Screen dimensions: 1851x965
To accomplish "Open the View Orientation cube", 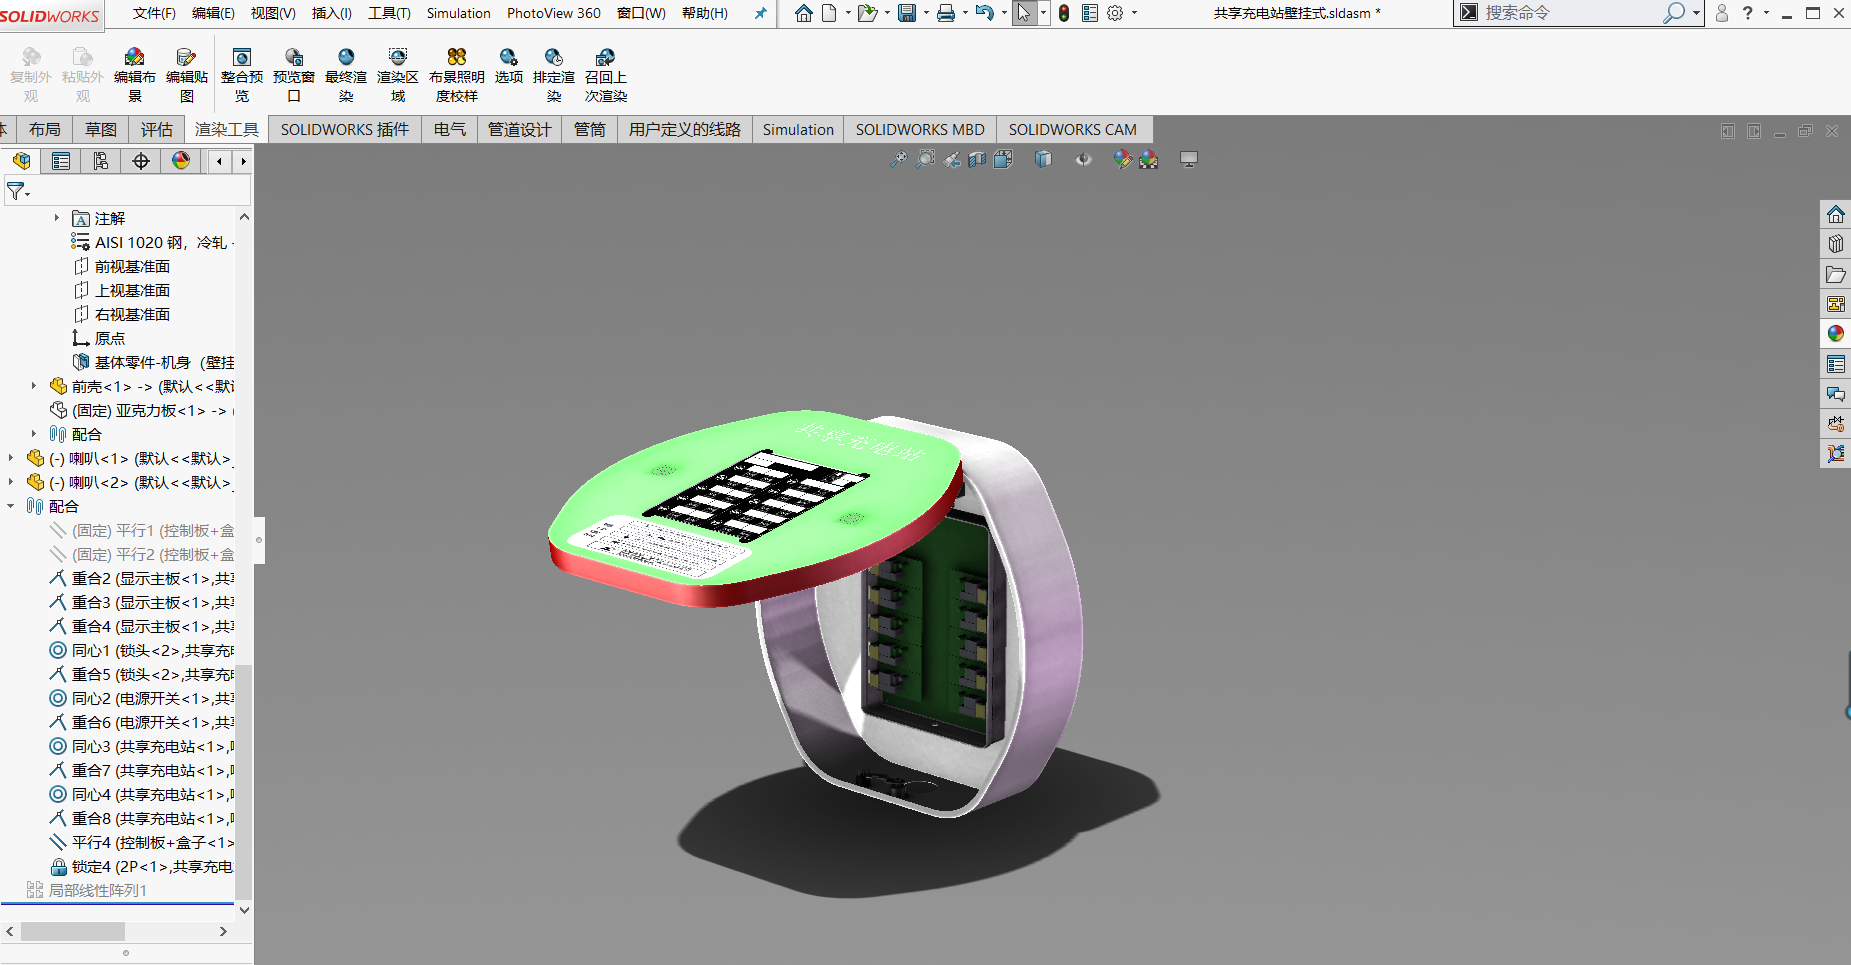I will 1003,159.
